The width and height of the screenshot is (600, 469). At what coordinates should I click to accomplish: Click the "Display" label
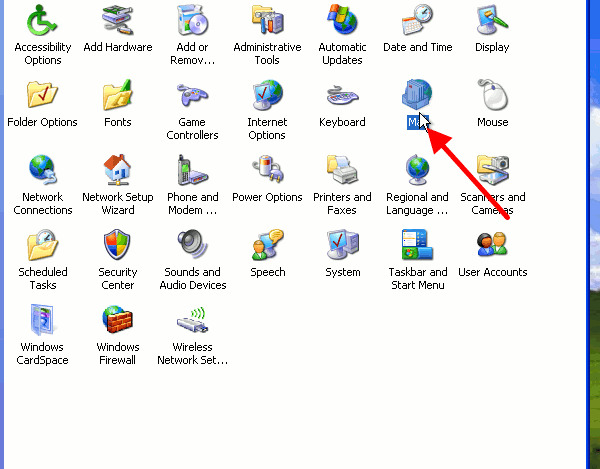pyautogui.click(x=492, y=47)
